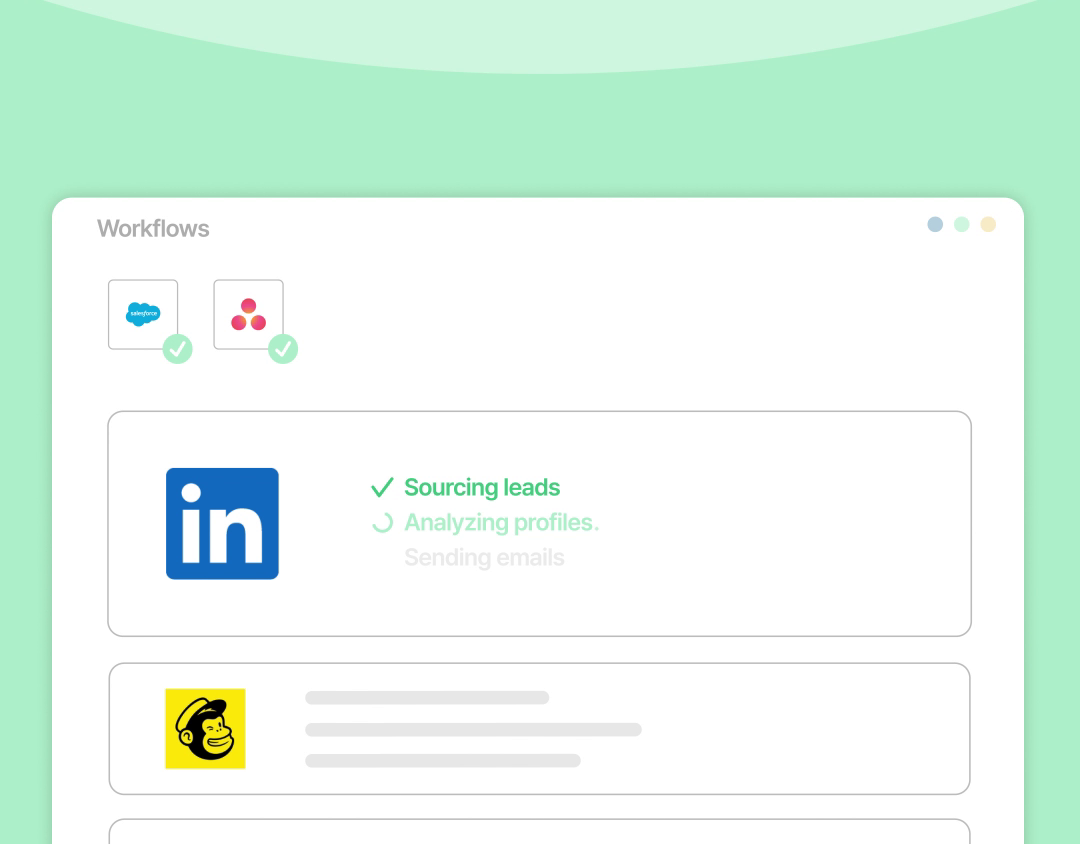Click the green window dot
The height and width of the screenshot is (844, 1080).
point(962,225)
